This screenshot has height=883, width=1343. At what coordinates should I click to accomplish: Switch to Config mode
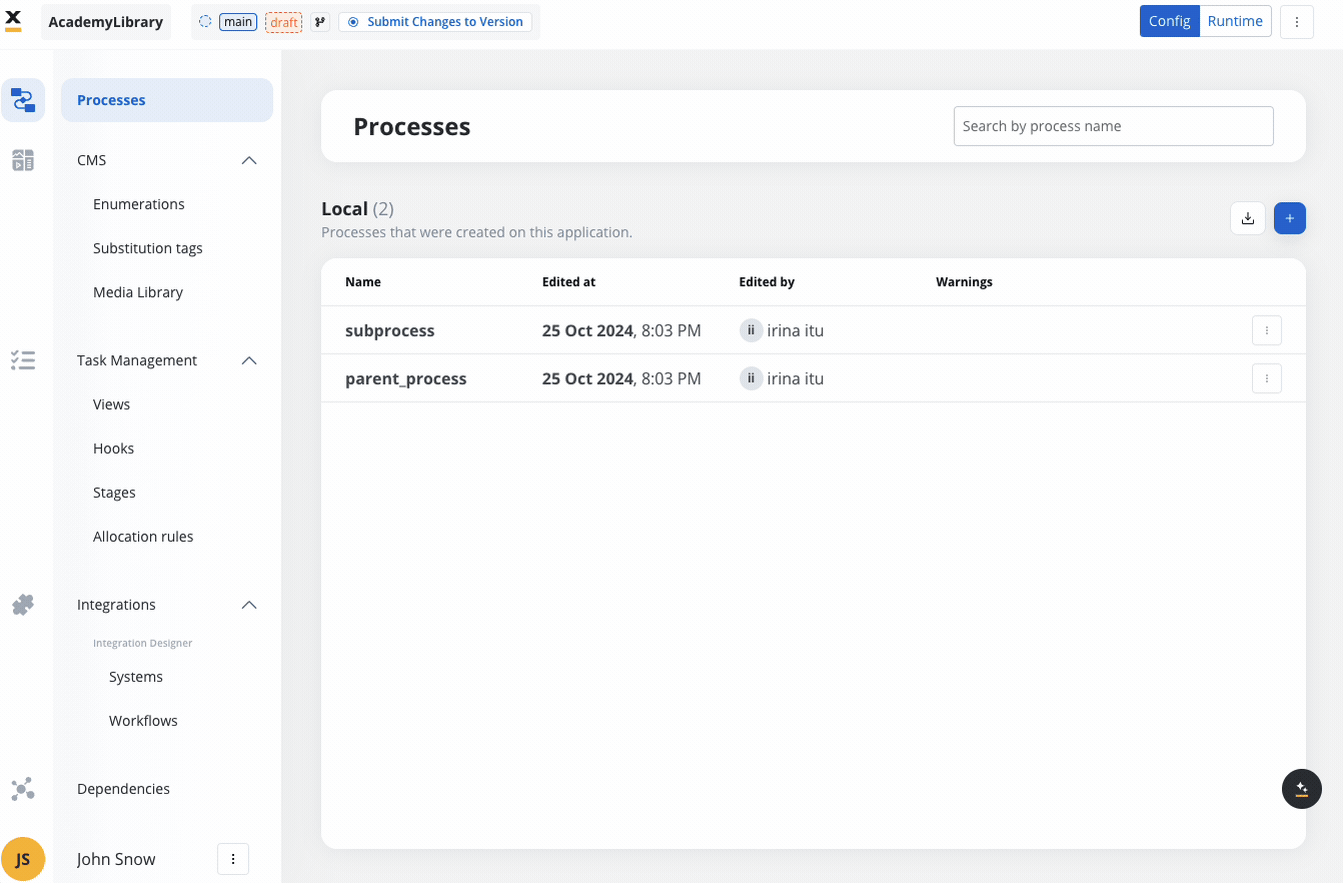click(x=1169, y=21)
